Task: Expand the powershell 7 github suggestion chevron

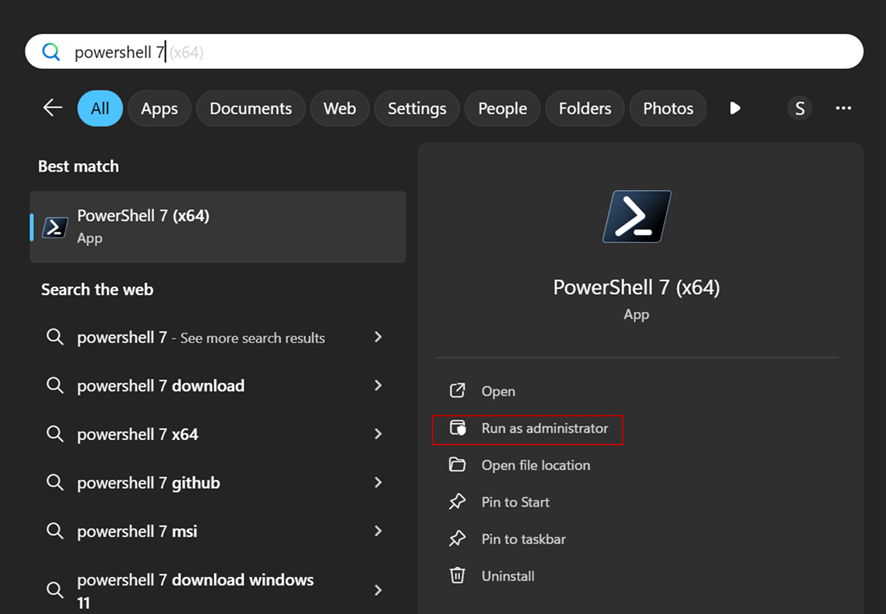Action: (378, 482)
